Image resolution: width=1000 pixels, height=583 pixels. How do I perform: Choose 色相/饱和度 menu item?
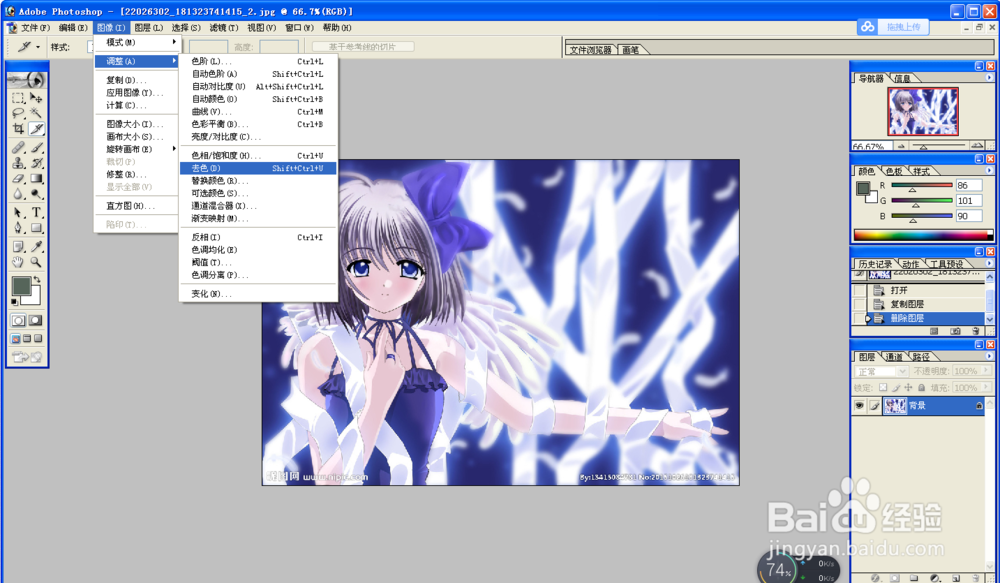coord(258,156)
